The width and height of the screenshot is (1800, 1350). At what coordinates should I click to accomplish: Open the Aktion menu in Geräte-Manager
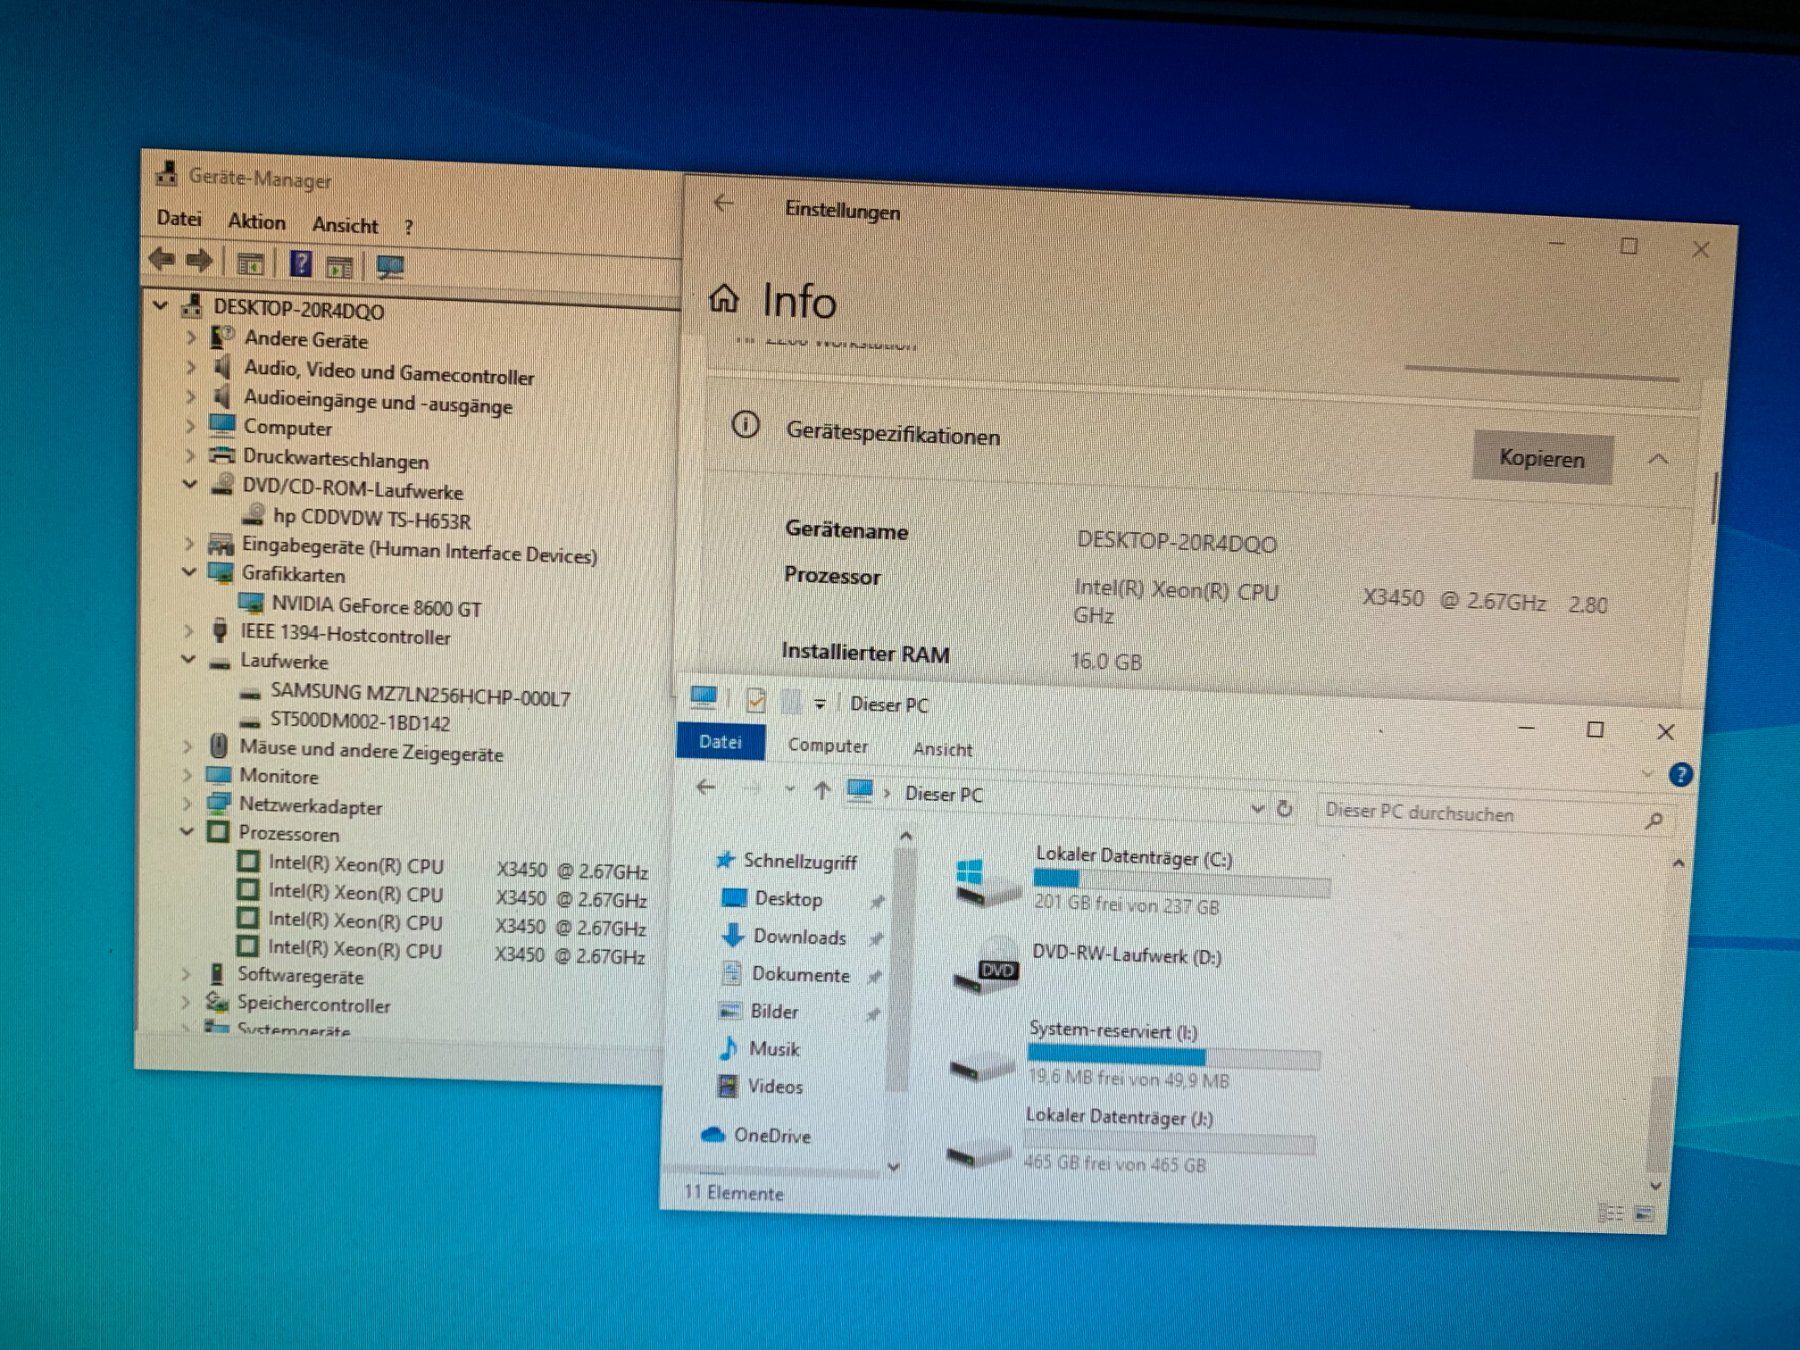256,222
